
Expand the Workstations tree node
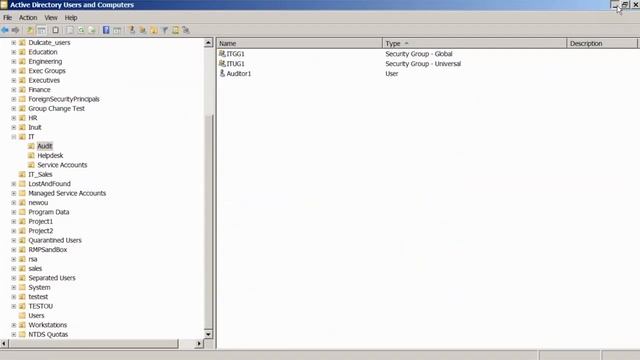[14, 325]
